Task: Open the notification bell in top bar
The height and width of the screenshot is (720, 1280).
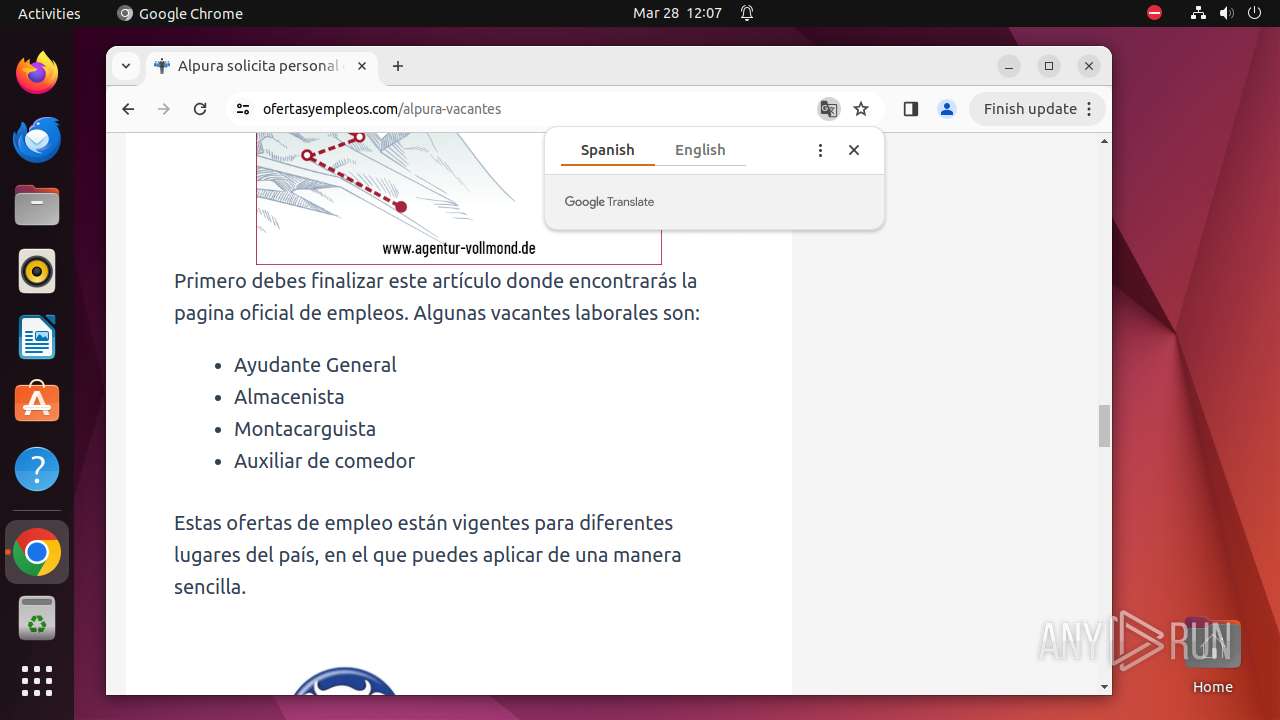Action: pos(747,13)
